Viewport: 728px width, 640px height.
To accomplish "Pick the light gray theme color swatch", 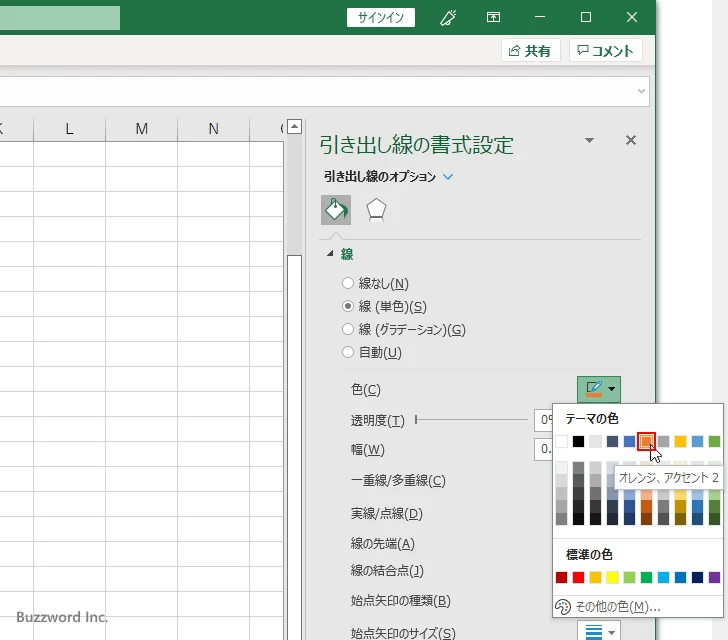I will point(595,441).
